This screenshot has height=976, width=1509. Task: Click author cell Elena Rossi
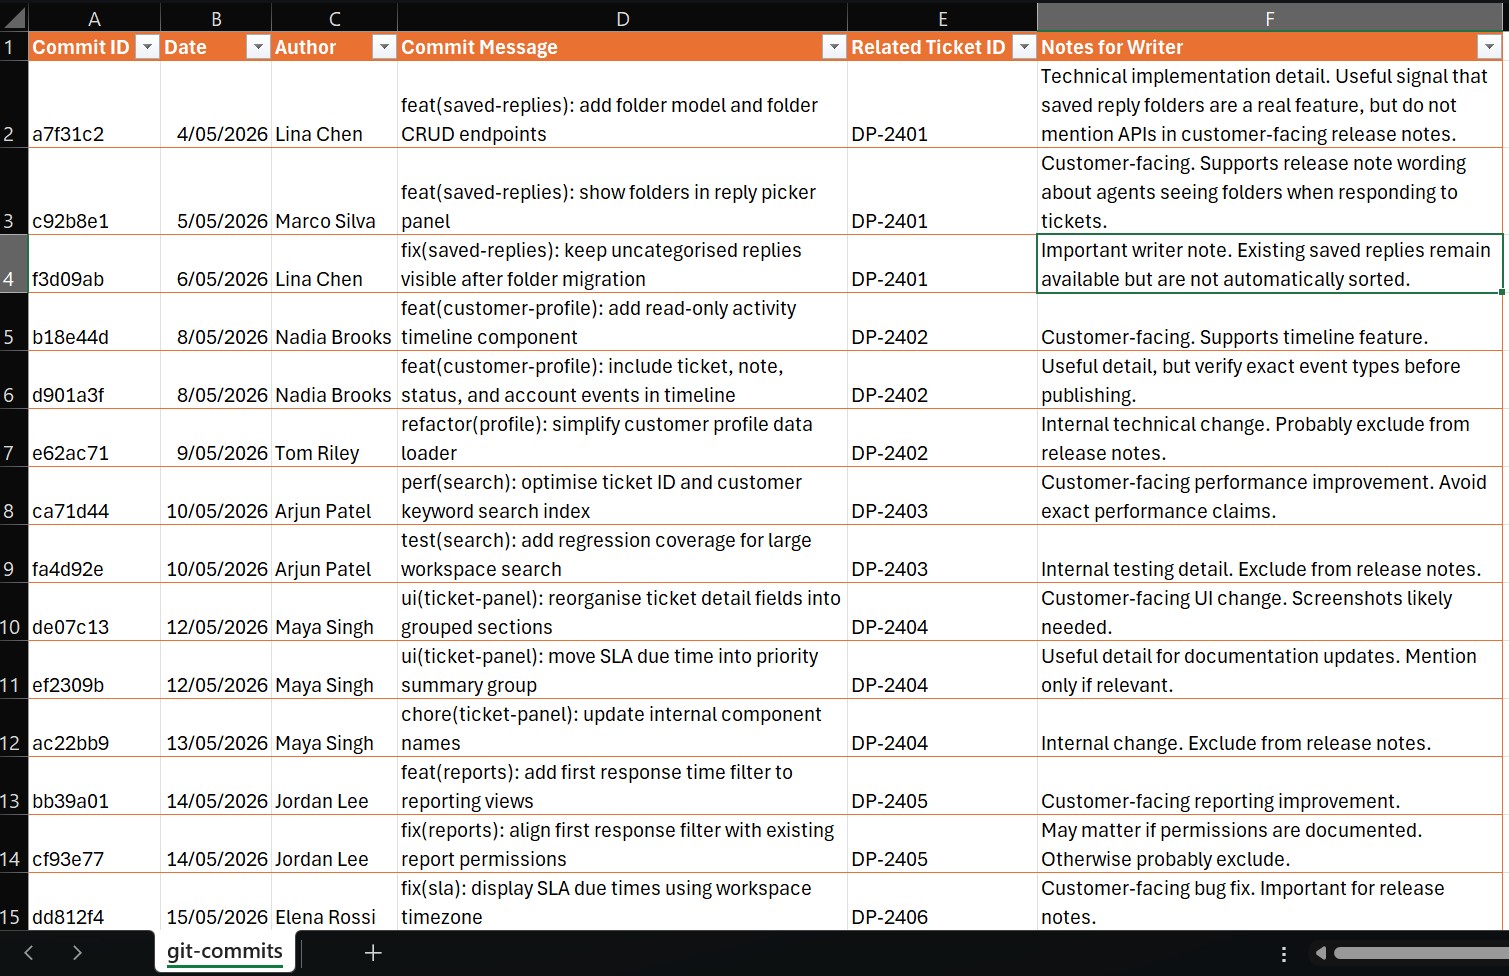click(334, 902)
